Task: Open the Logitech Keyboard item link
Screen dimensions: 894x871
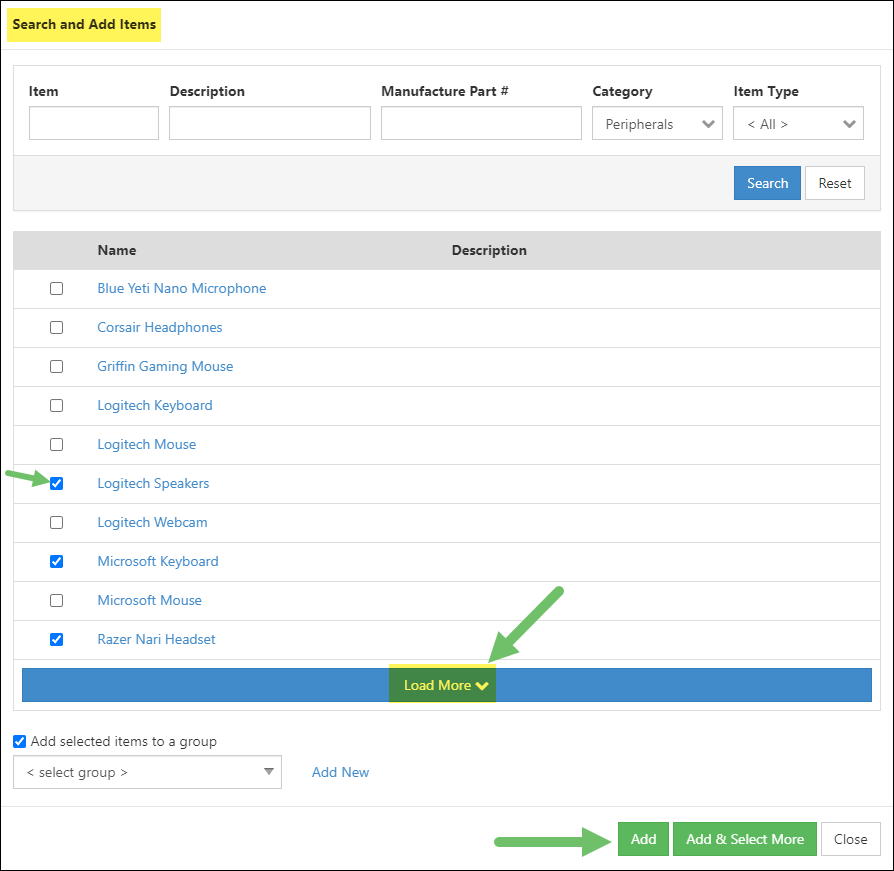Action: (155, 405)
